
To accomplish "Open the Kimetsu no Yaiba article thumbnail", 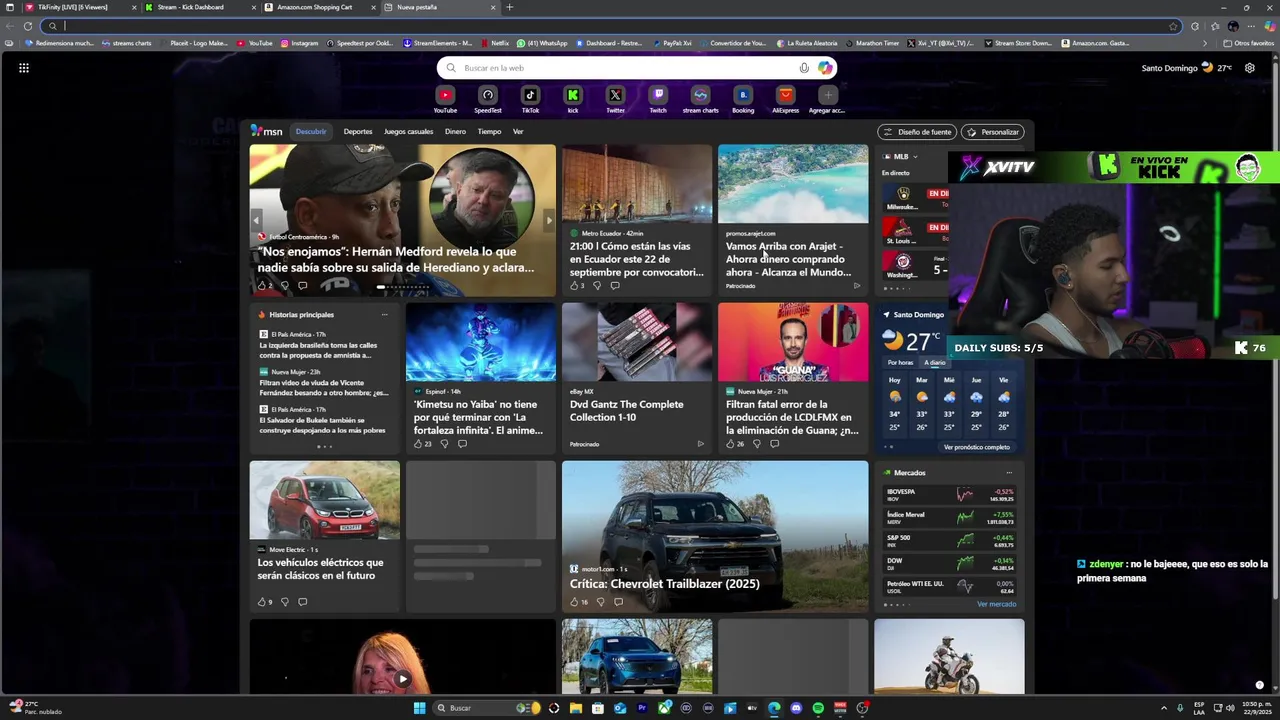I will click(480, 342).
